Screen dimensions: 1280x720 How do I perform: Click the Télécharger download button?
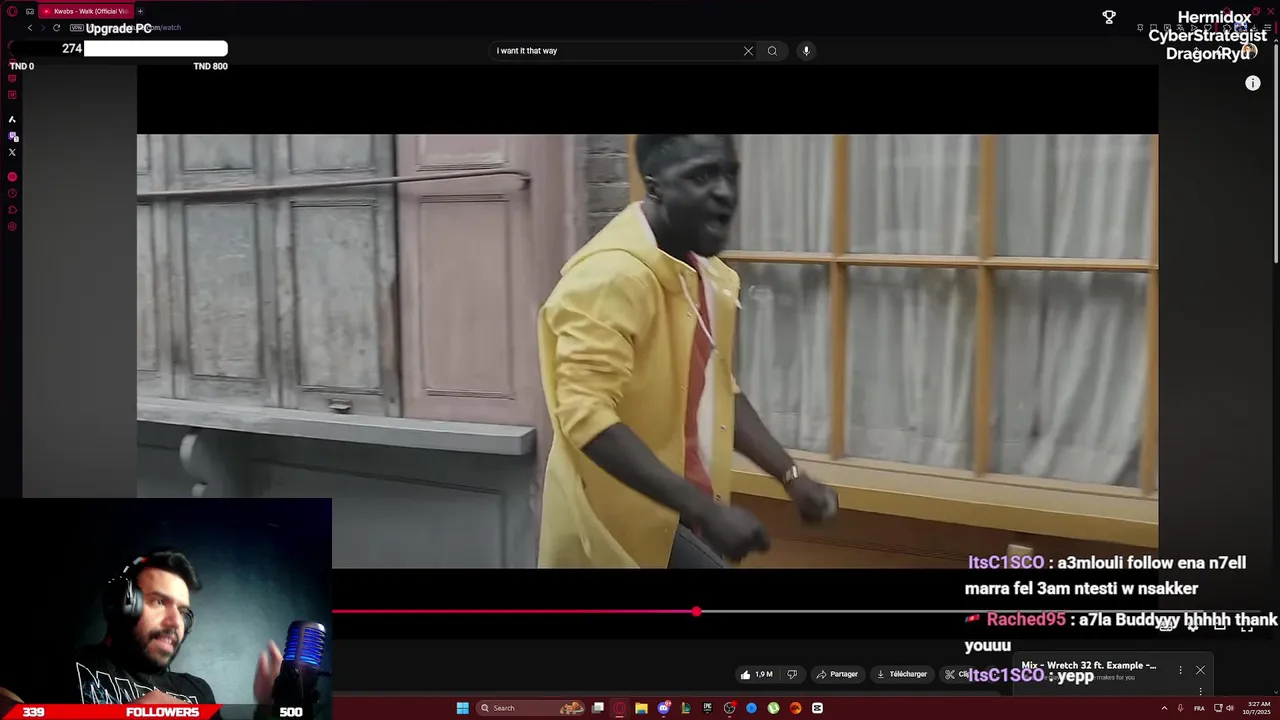(902, 674)
